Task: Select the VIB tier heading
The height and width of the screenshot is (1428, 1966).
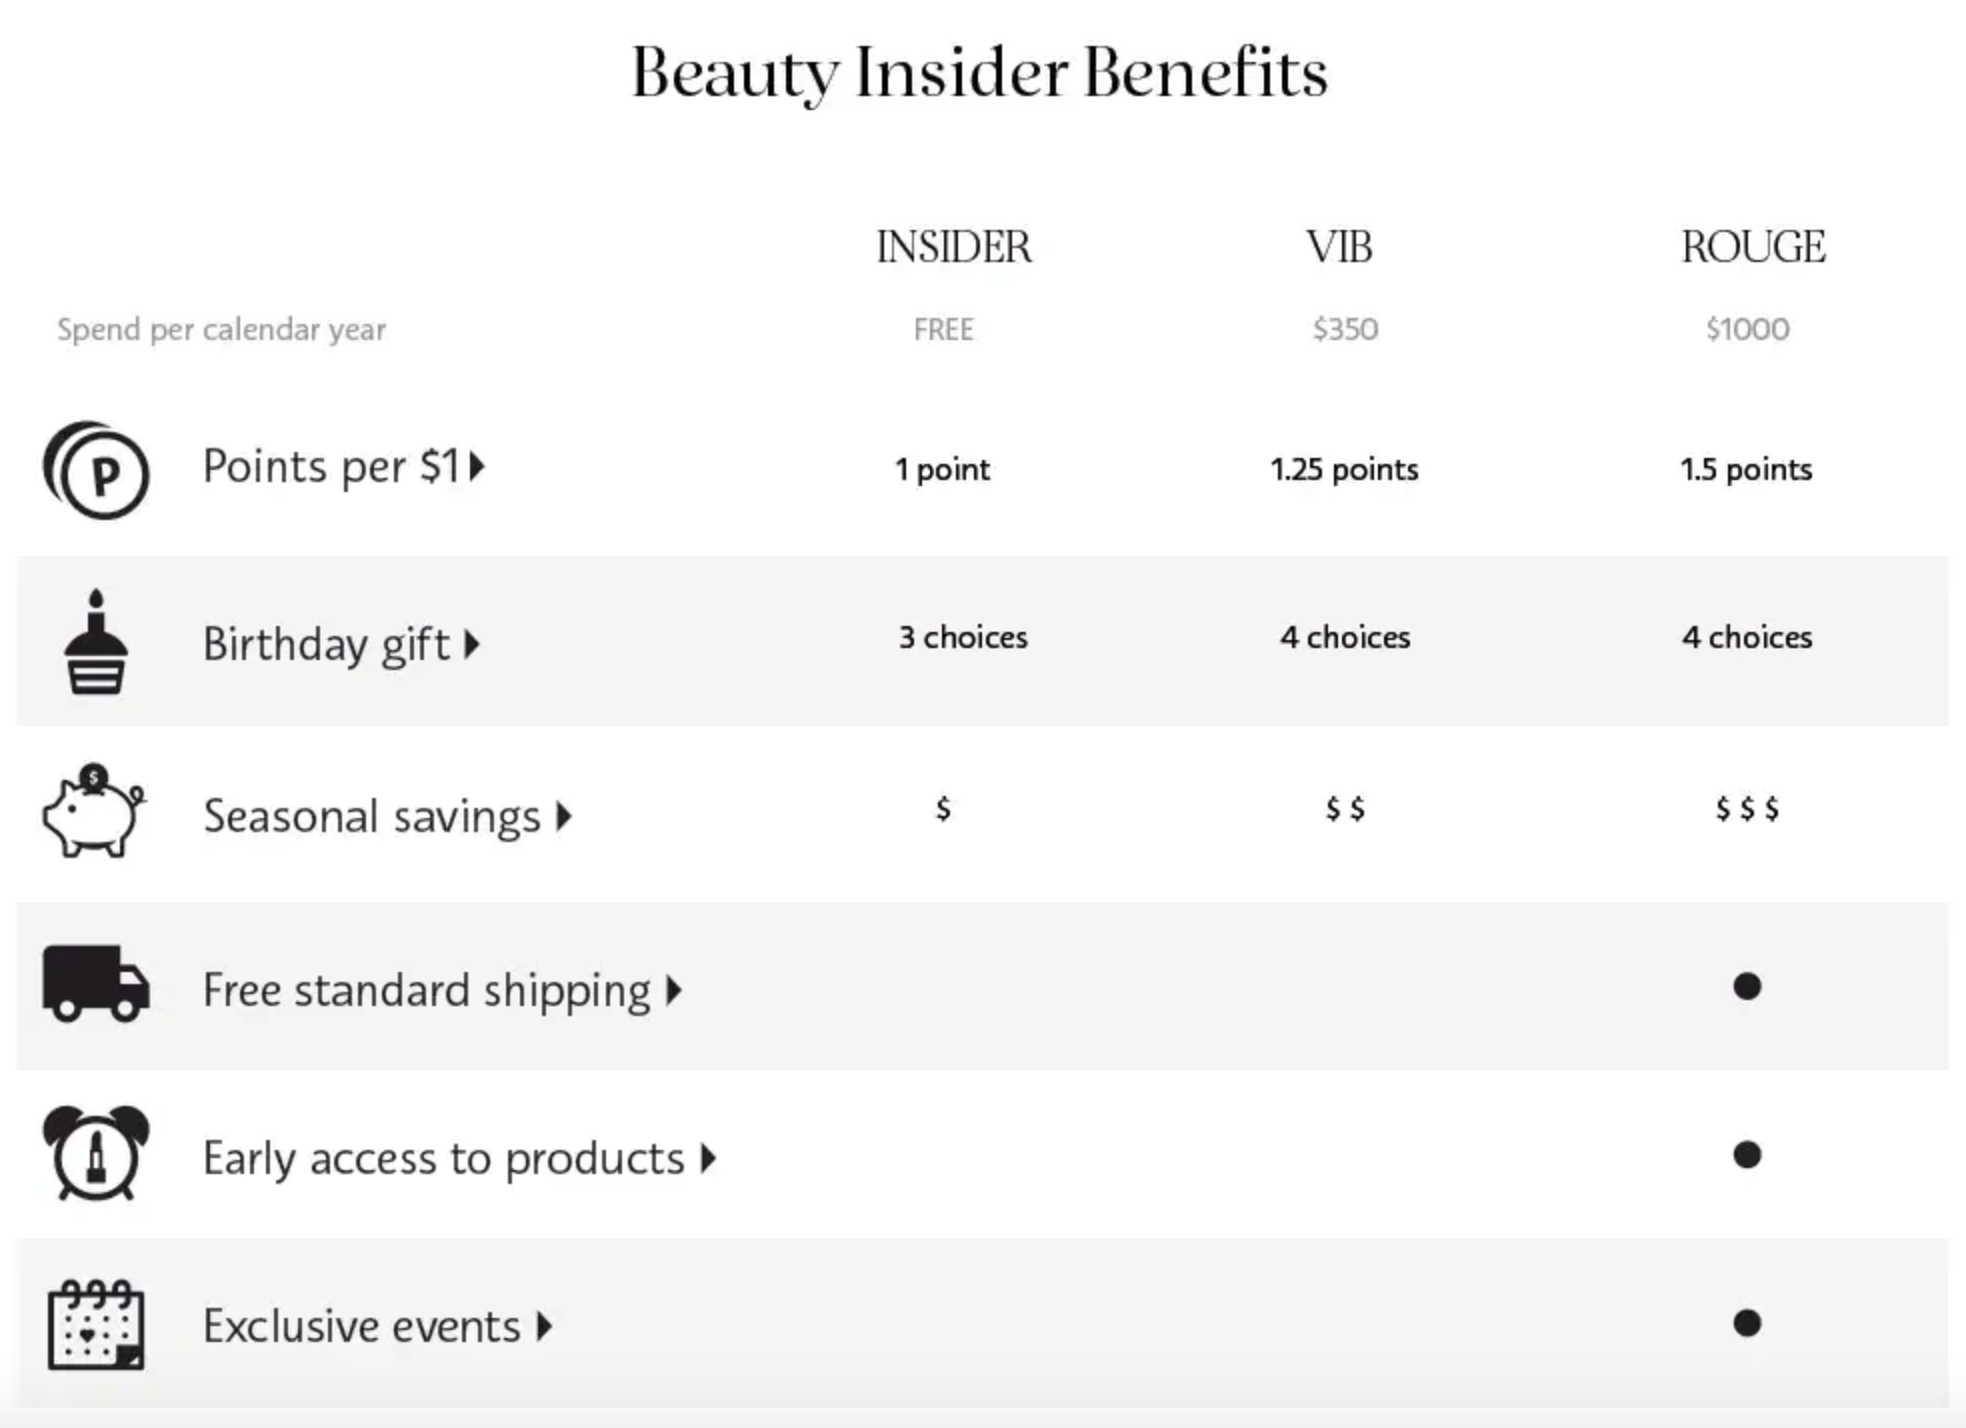Action: 1339,247
